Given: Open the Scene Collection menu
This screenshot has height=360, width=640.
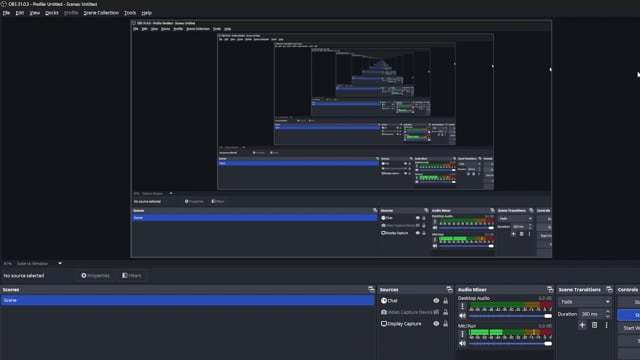Looking at the screenshot, I should tap(101, 13).
